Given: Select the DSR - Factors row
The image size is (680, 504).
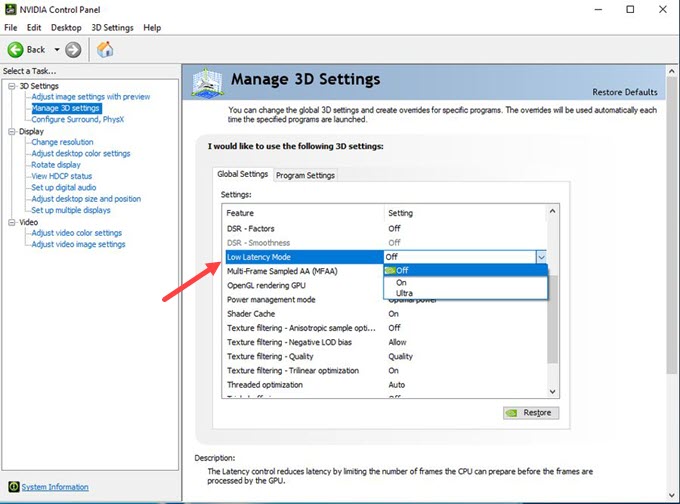Looking at the screenshot, I should (386, 229).
